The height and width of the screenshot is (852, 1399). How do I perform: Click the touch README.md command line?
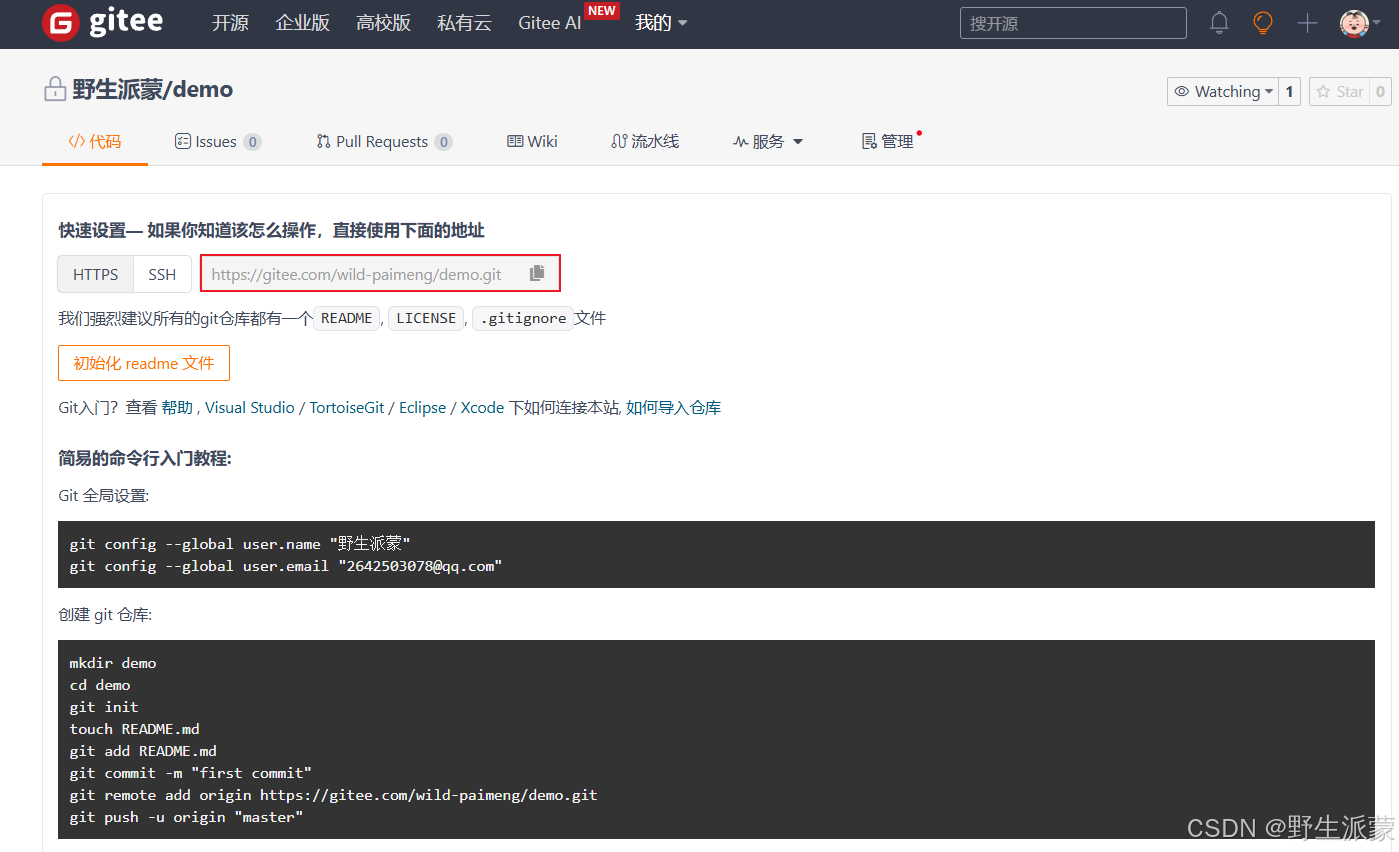135,729
